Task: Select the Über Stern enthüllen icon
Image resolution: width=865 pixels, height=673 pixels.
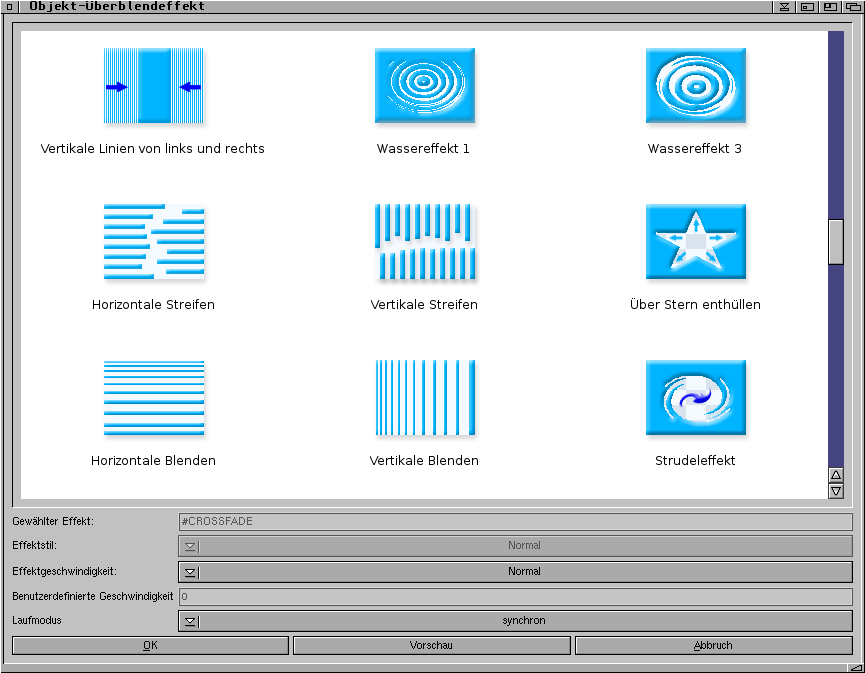Action: coord(695,242)
